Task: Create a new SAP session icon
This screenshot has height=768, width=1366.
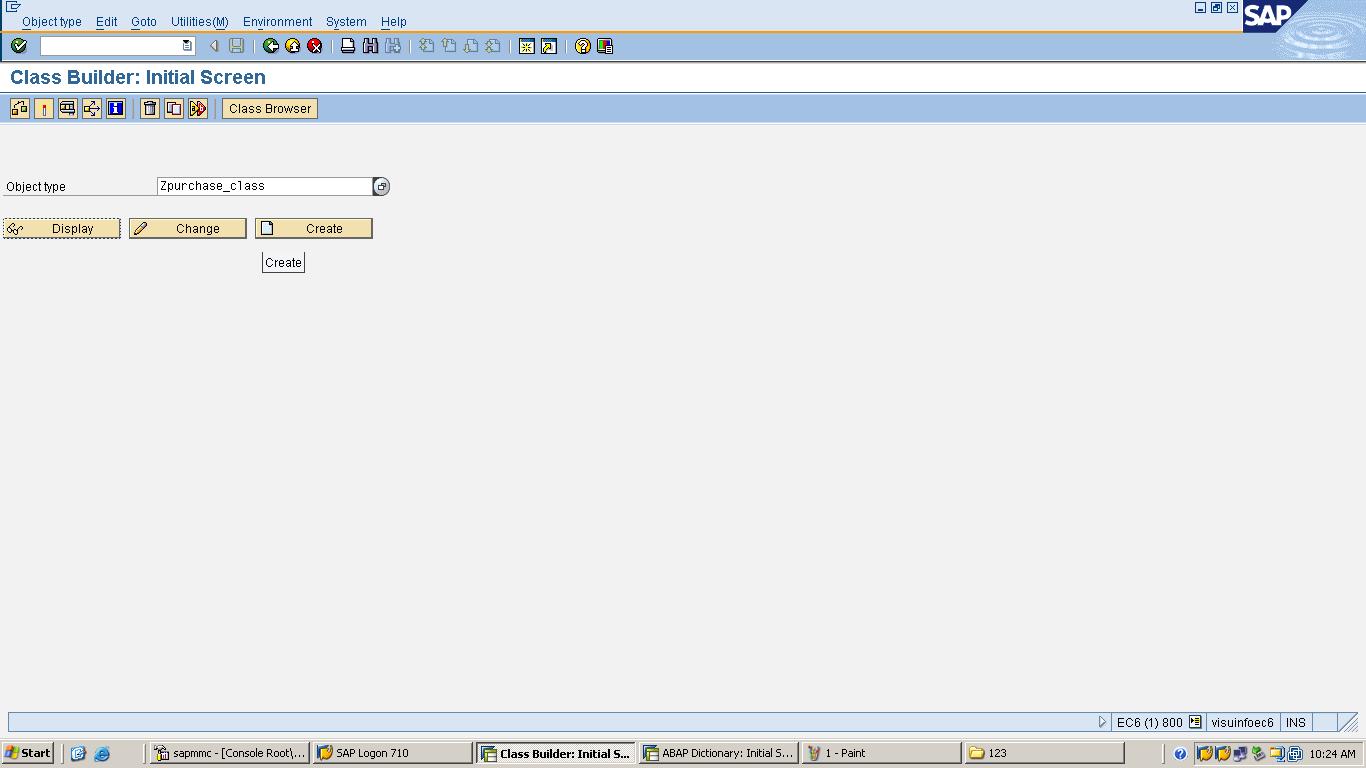Action: click(x=525, y=45)
